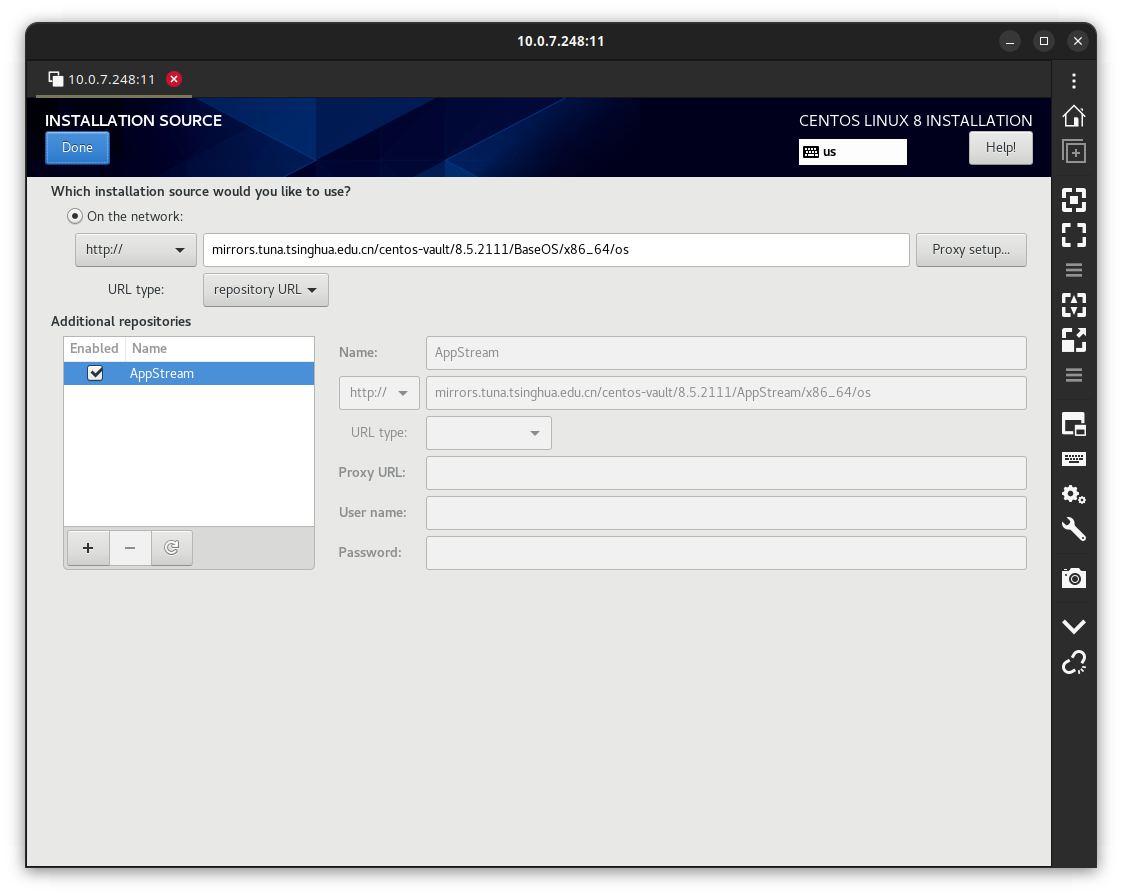Add a repository with the plus button

coord(88,548)
